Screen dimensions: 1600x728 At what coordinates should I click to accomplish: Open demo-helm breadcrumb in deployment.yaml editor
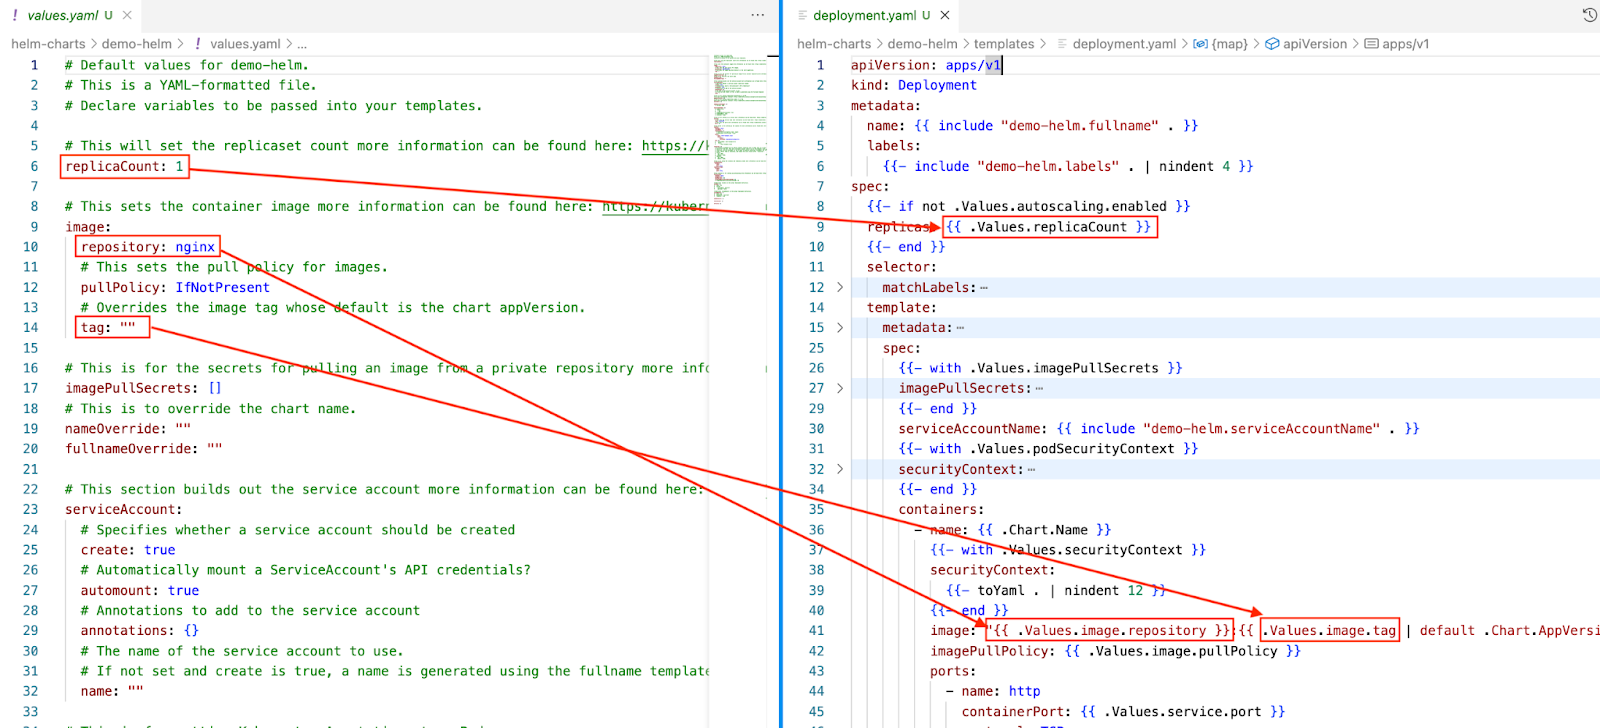click(923, 44)
